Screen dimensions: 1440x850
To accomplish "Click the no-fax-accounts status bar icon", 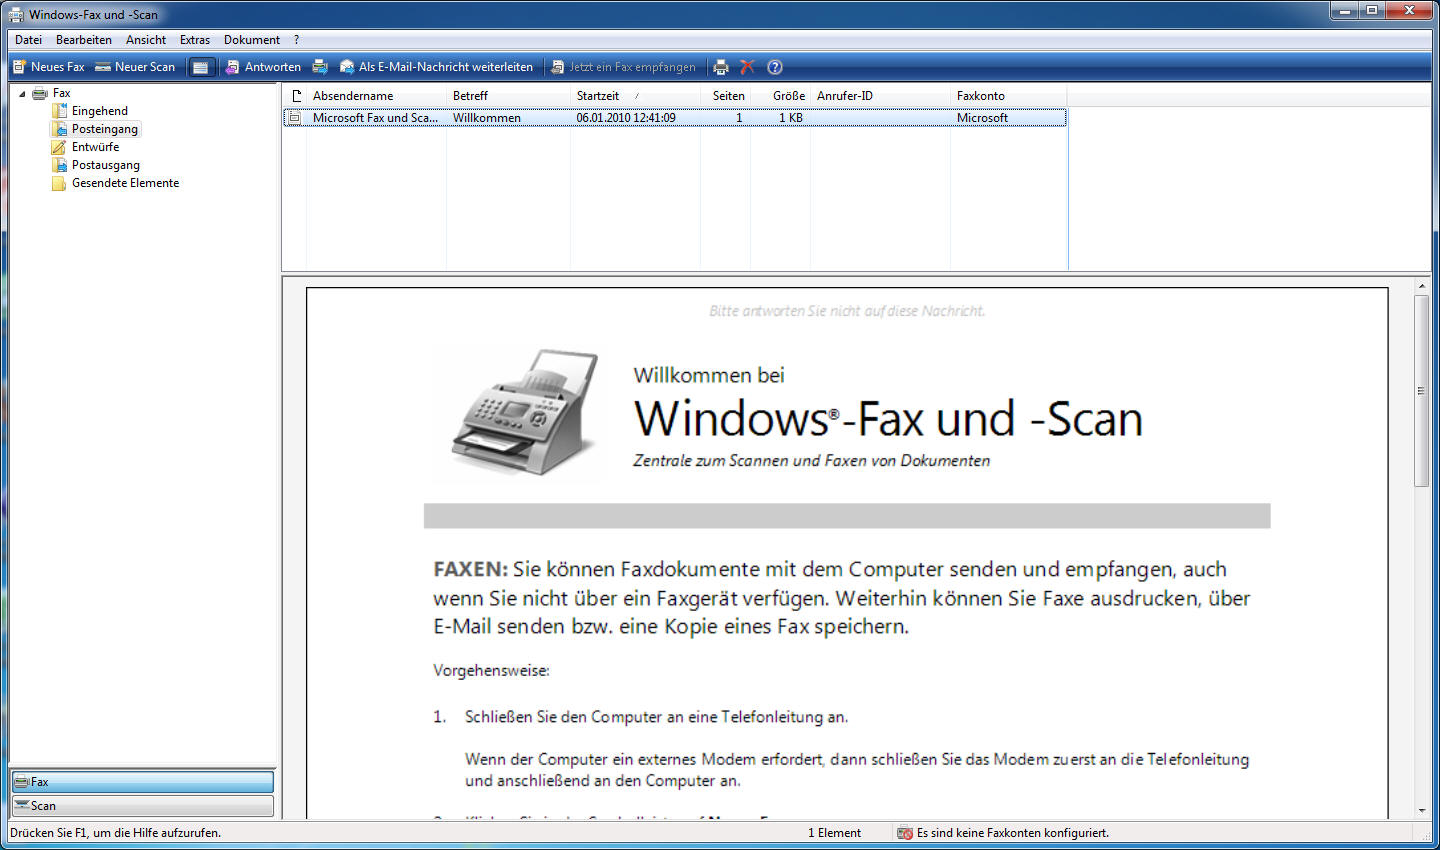I will click(x=905, y=833).
